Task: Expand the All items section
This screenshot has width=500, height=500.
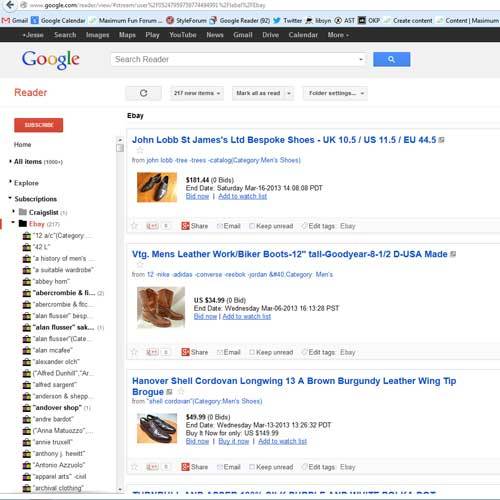Action: tap(10, 161)
